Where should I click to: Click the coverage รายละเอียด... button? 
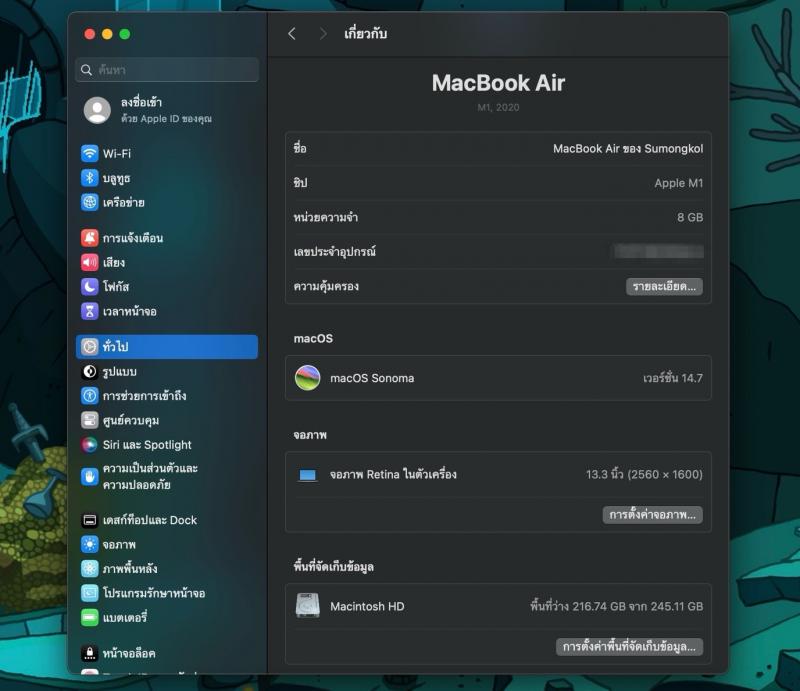tap(664, 286)
